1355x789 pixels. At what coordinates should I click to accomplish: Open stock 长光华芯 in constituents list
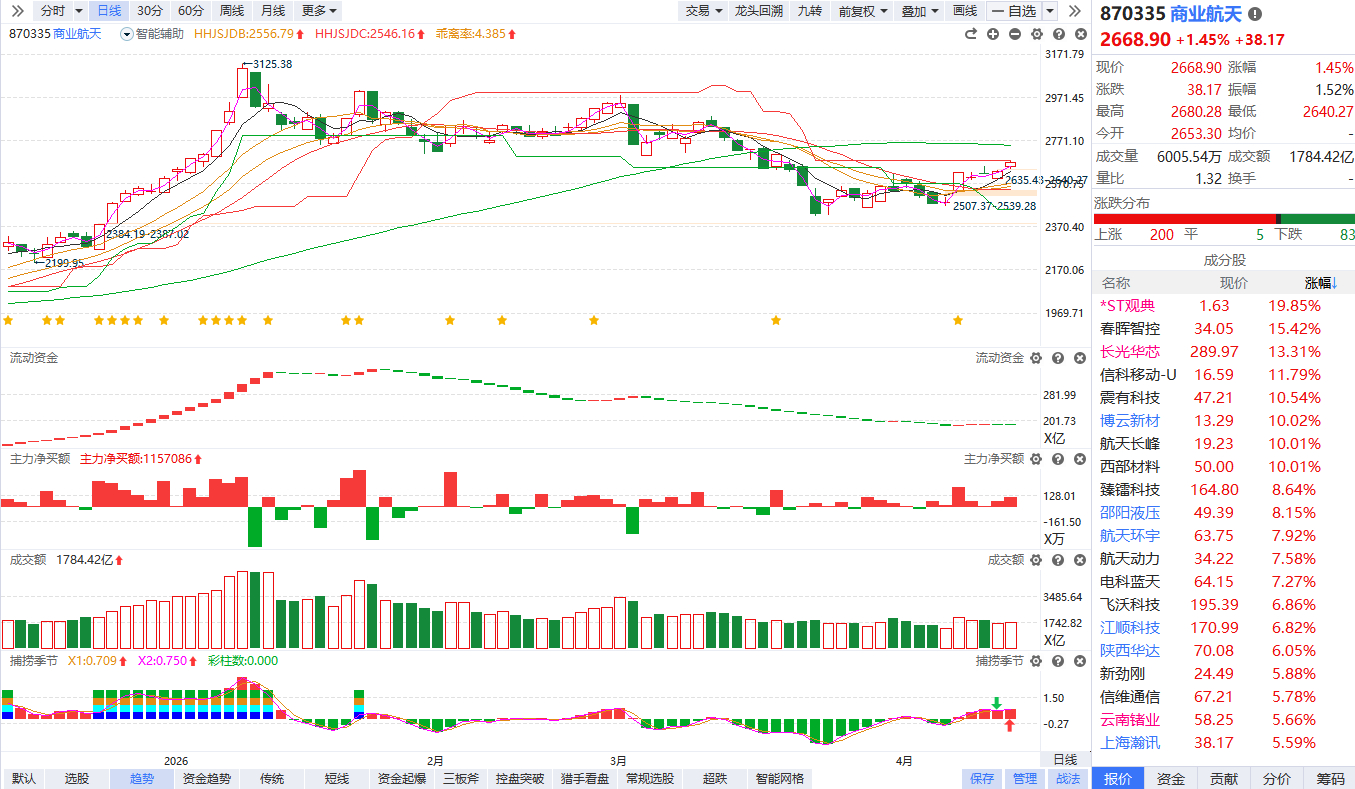pyautogui.click(x=1130, y=352)
